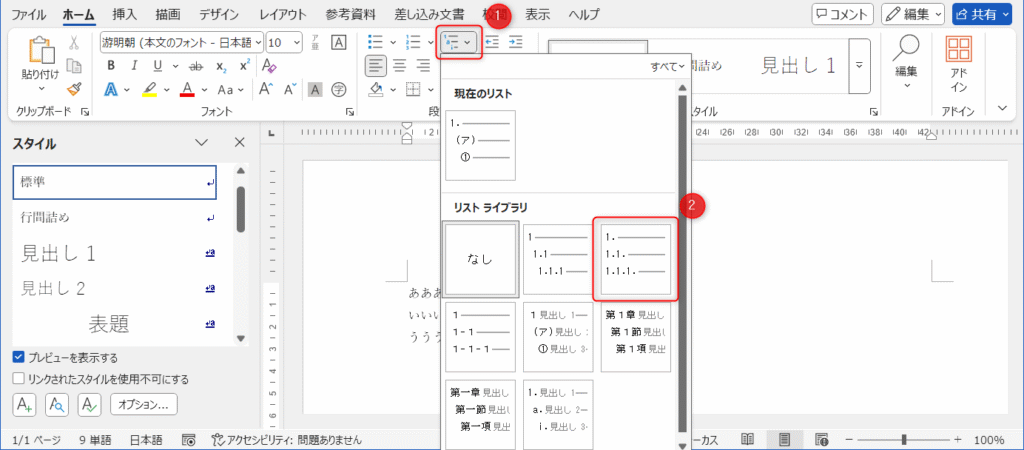Click the zoom slider in status bar
The height and width of the screenshot is (450, 1024).
(904, 439)
